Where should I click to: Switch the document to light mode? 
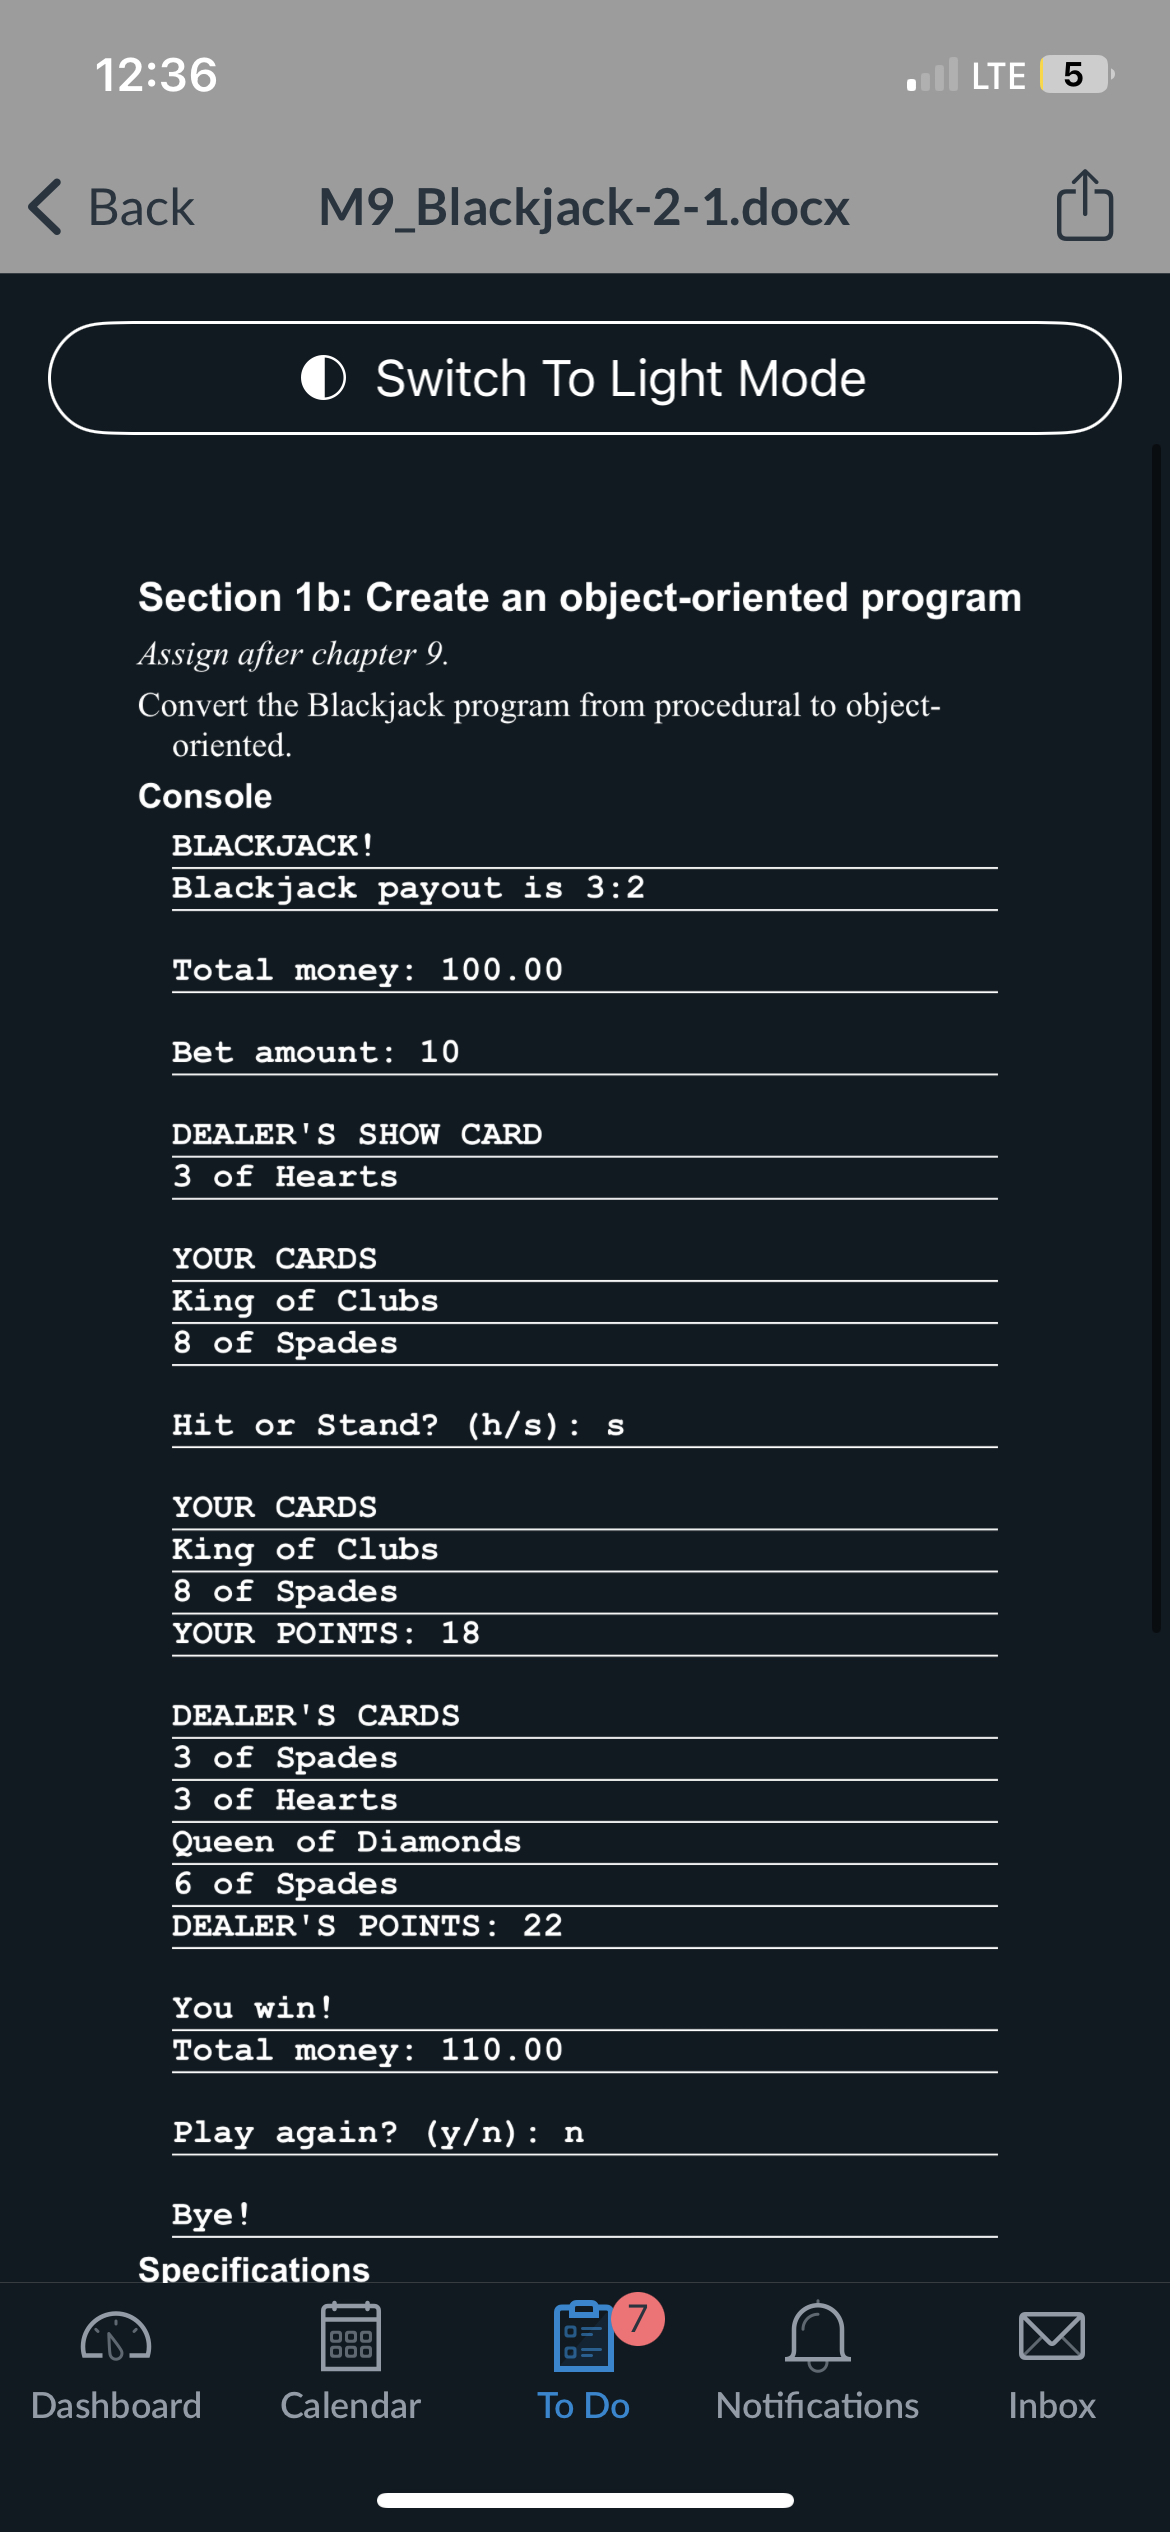[585, 378]
